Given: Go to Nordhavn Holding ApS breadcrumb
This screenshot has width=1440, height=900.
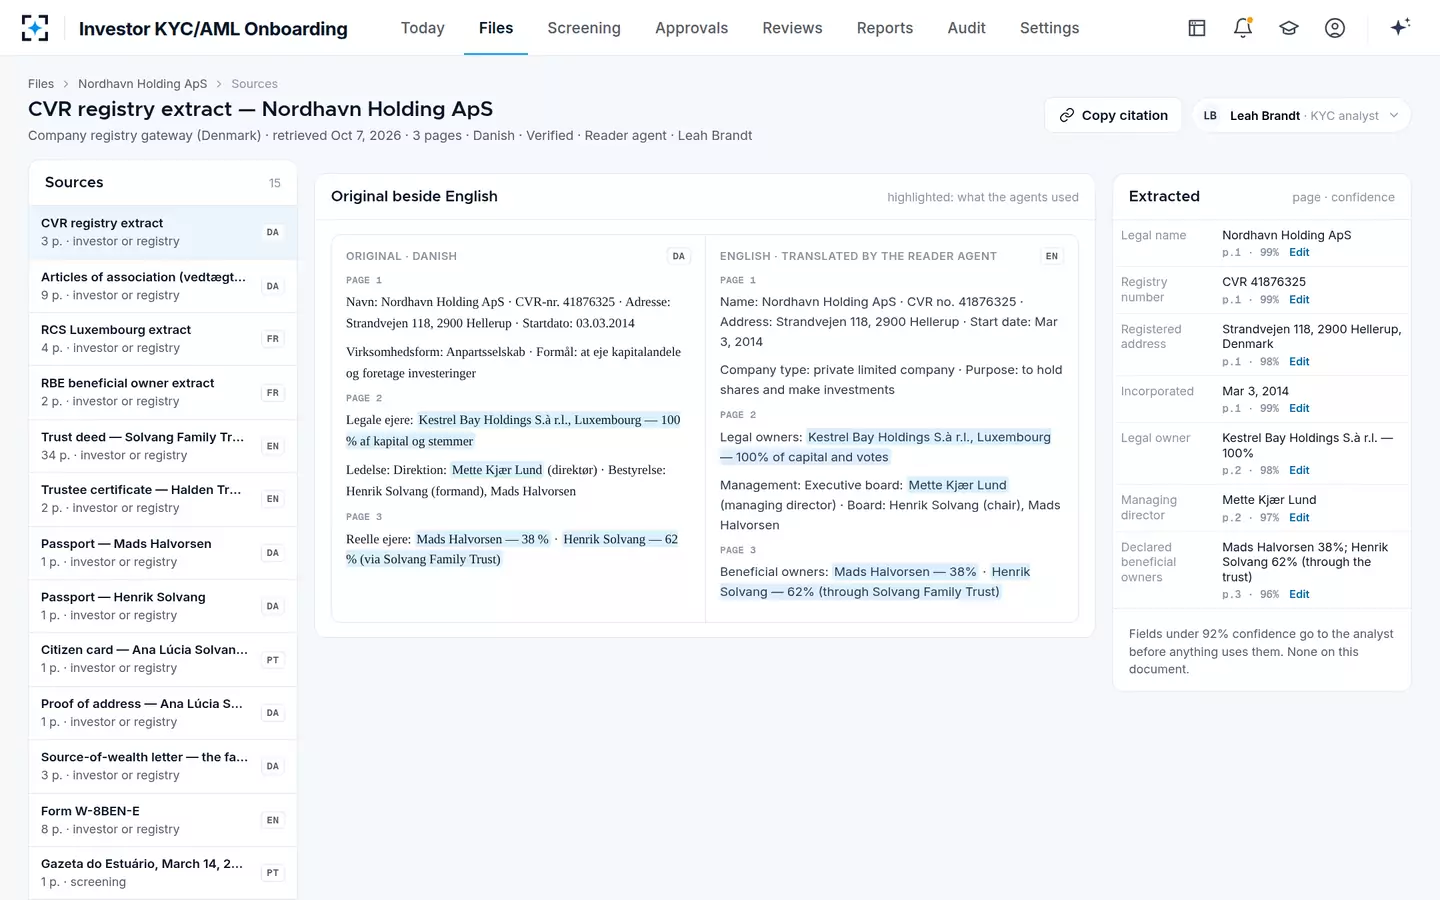Looking at the screenshot, I should click(x=142, y=84).
